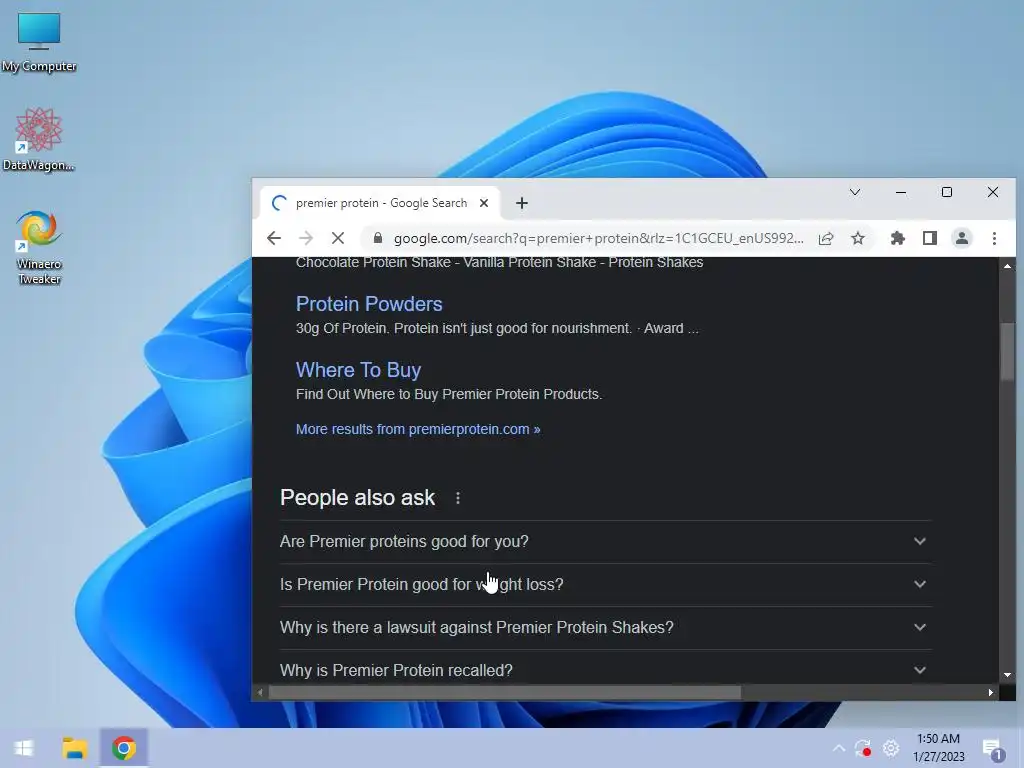1024x768 pixels.
Task: Maximize the Chrome window
Action: (946, 192)
